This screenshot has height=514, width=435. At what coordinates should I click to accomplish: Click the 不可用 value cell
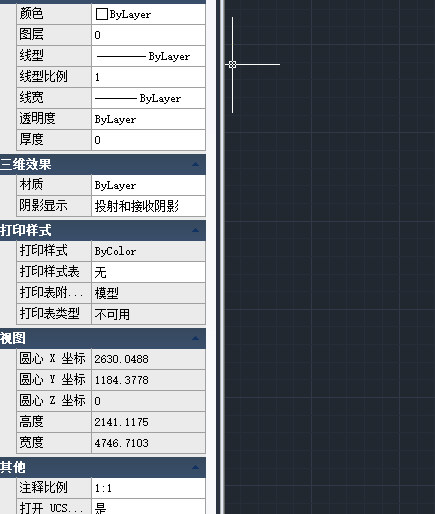point(148,314)
